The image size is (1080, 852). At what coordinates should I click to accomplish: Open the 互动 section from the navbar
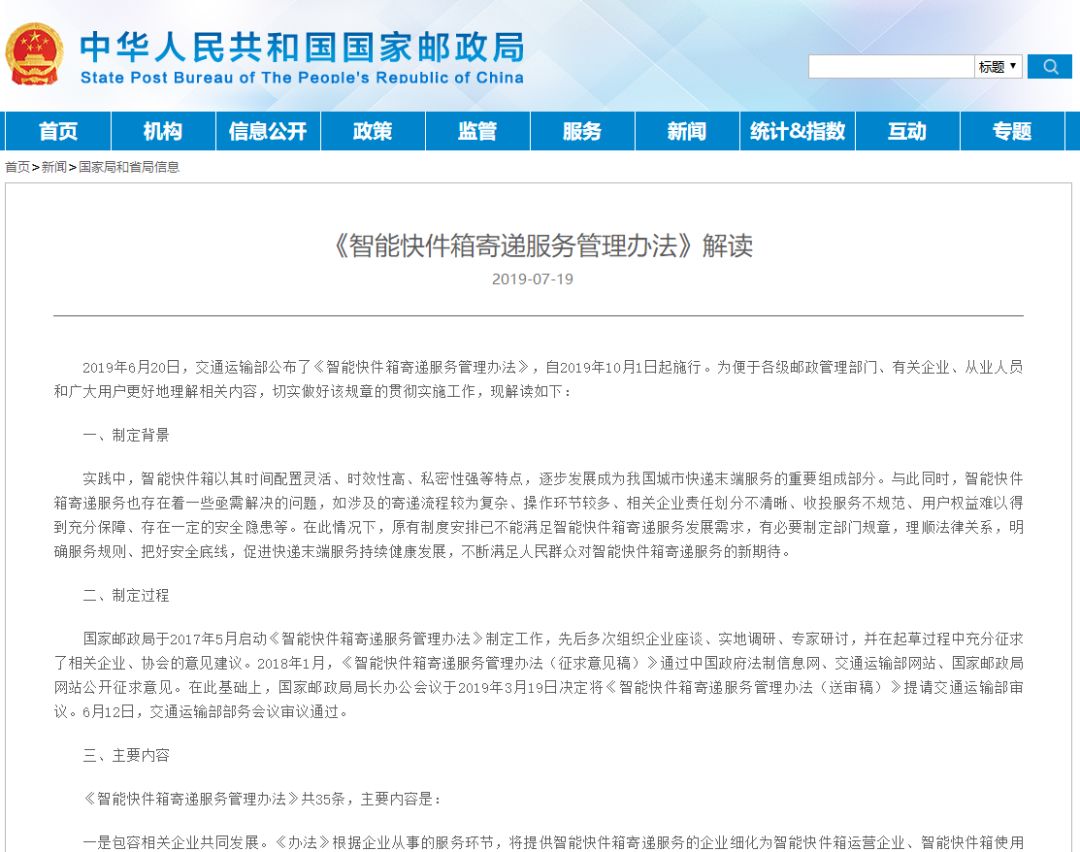908,131
